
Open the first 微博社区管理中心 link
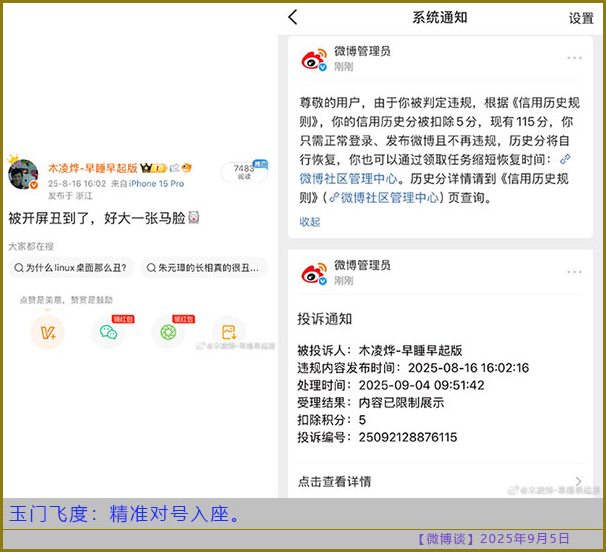348,179
